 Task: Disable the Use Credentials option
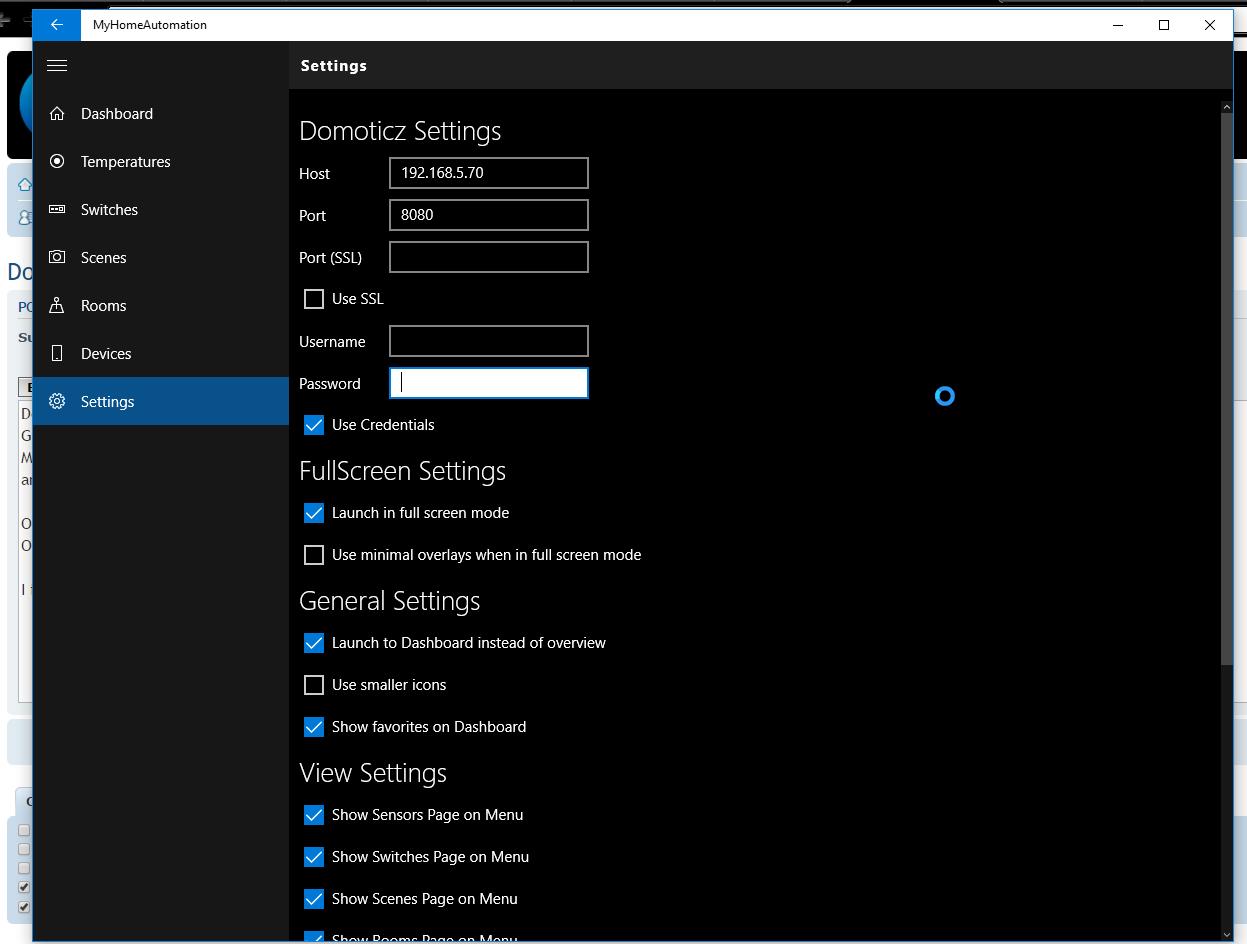(314, 425)
